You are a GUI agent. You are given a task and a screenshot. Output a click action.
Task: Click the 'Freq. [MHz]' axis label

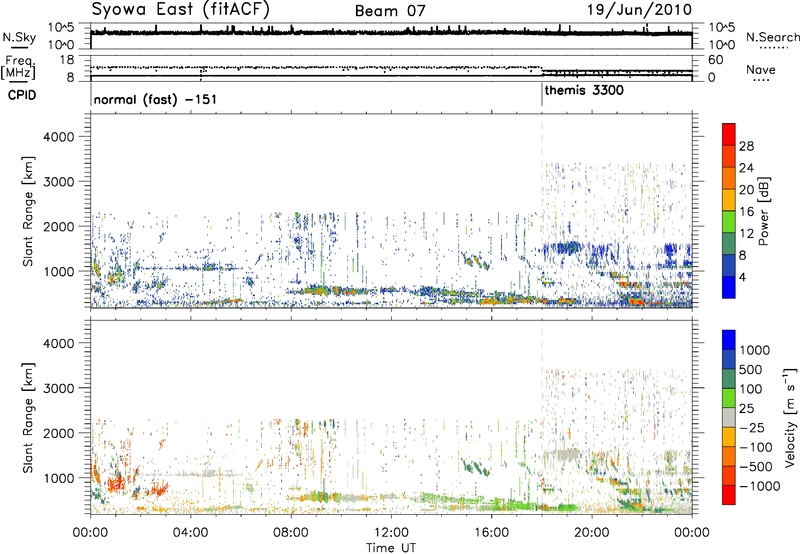(19, 67)
